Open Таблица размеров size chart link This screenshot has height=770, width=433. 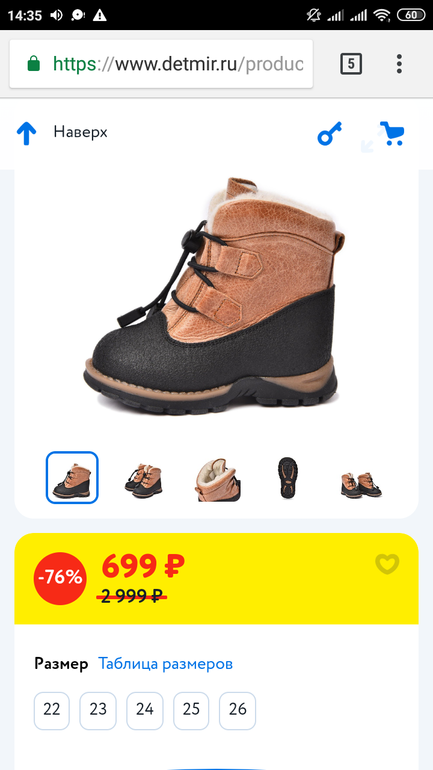point(165,664)
